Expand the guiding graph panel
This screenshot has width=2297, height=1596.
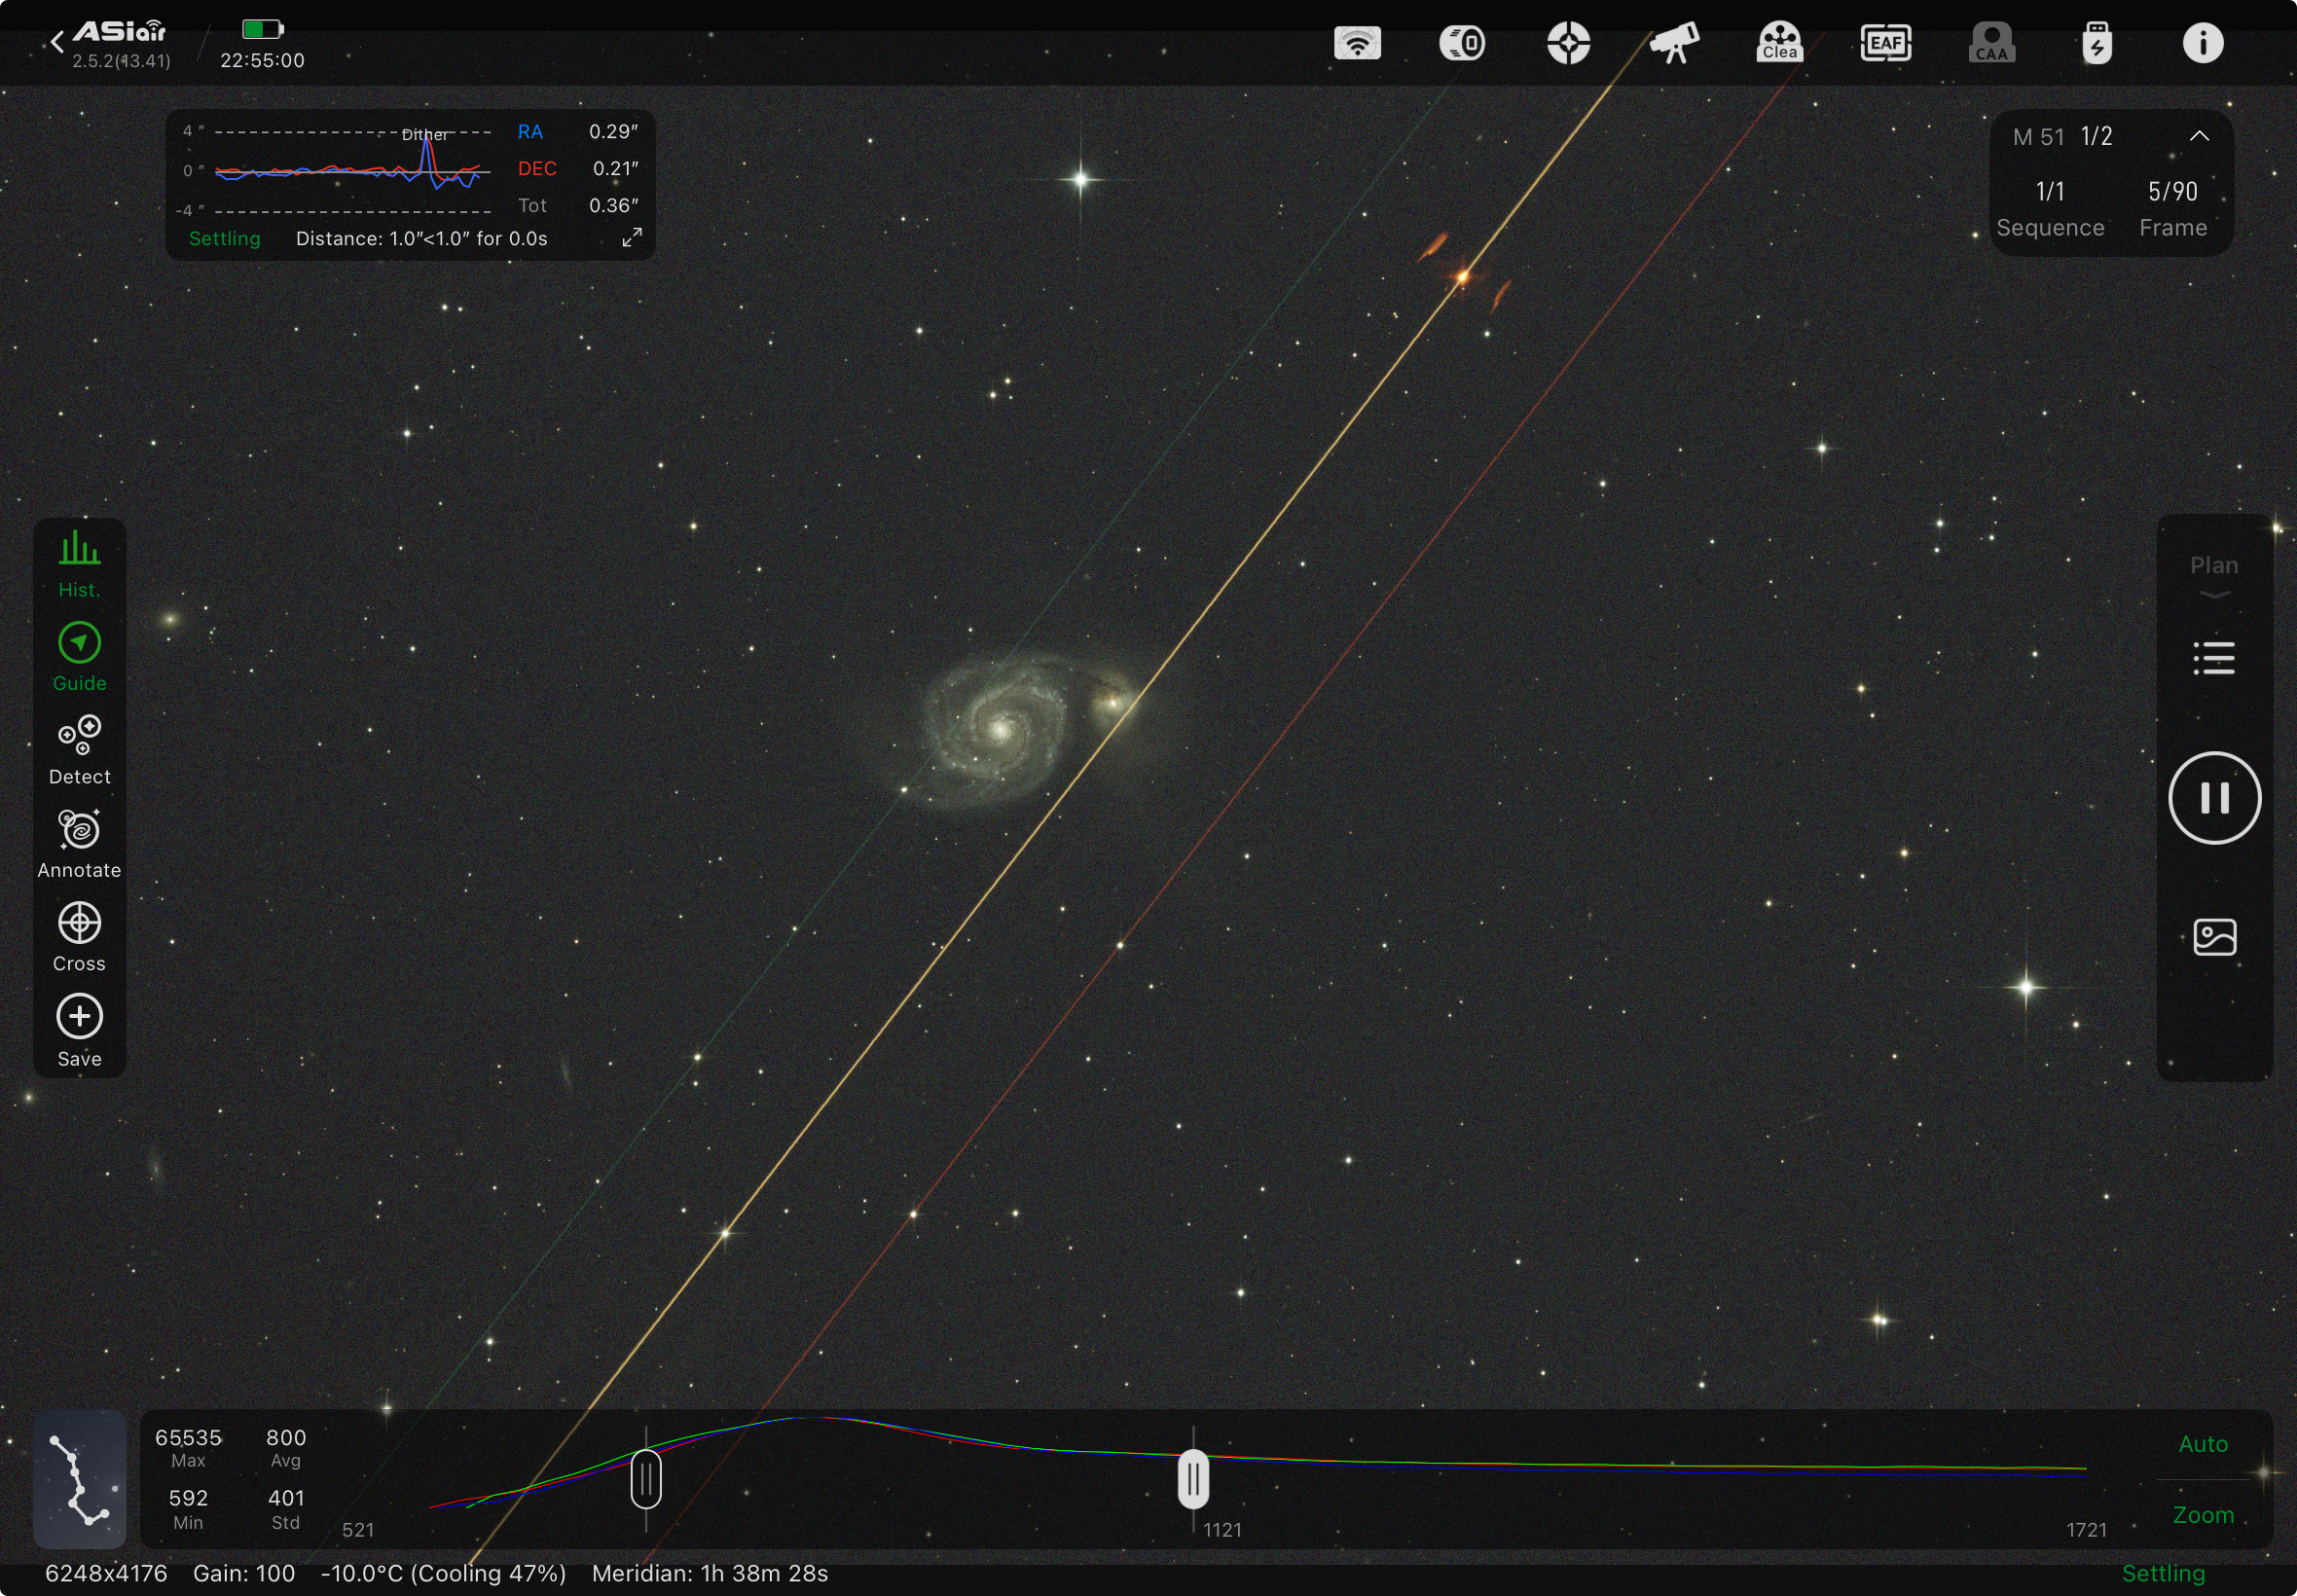coord(632,237)
